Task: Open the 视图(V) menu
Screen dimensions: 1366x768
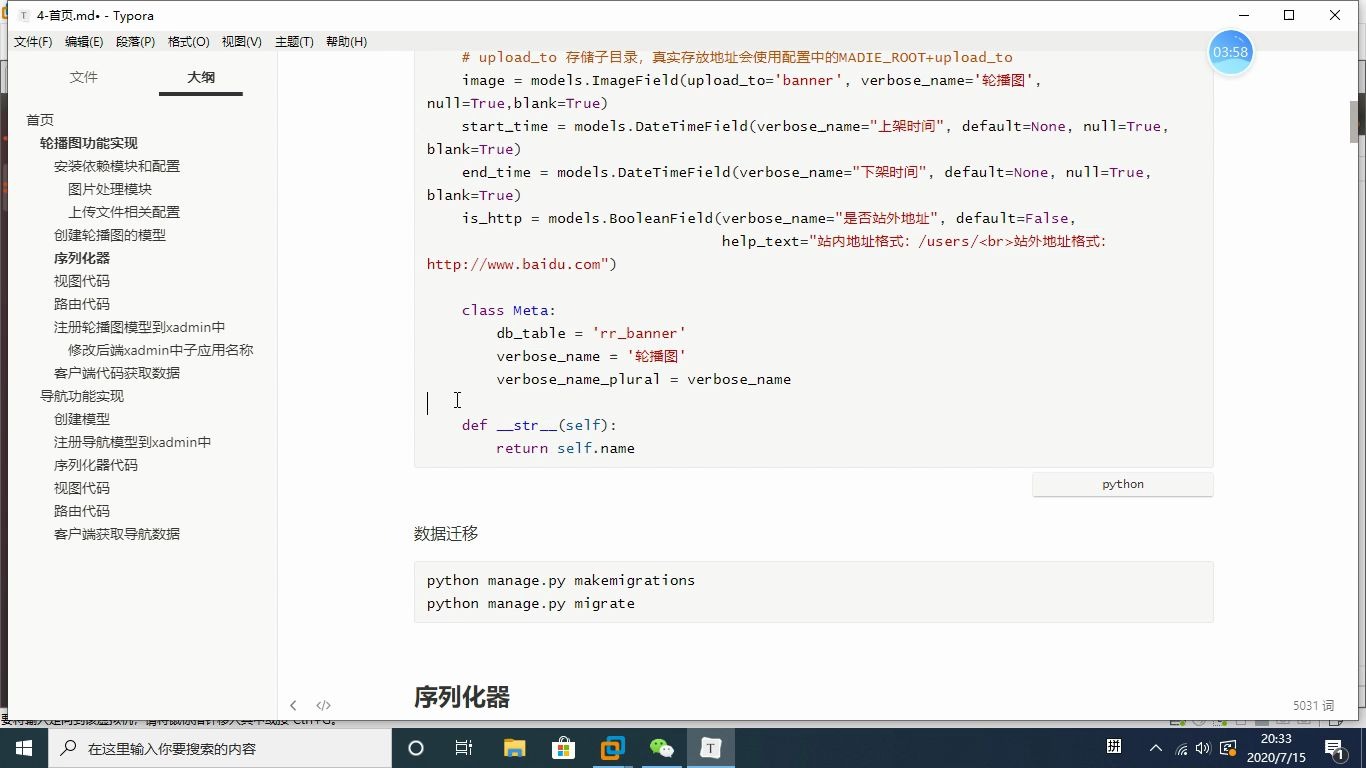Action: click(x=242, y=41)
